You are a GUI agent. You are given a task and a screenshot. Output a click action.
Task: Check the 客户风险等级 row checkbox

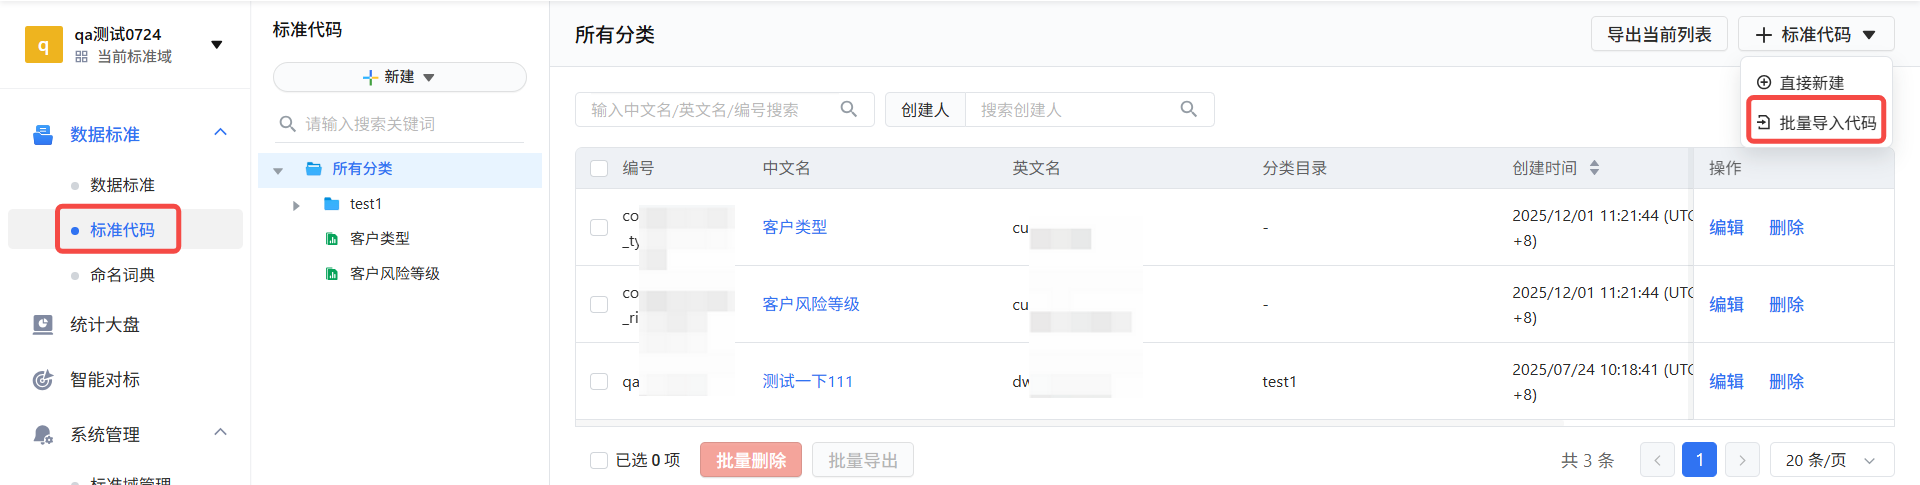coord(599,304)
